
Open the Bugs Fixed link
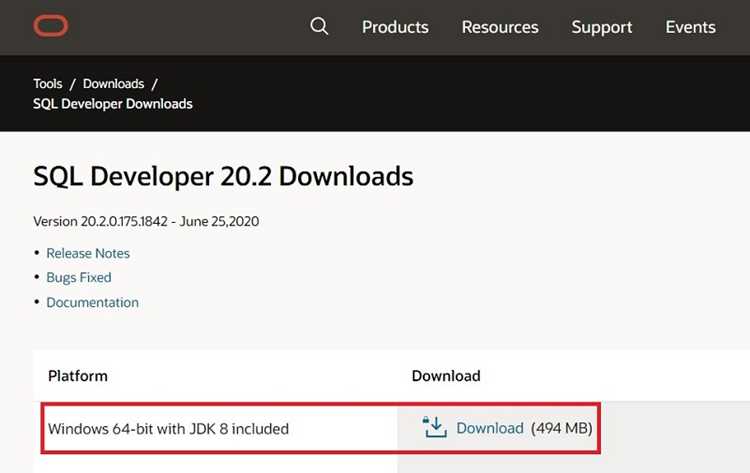click(79, 277)
